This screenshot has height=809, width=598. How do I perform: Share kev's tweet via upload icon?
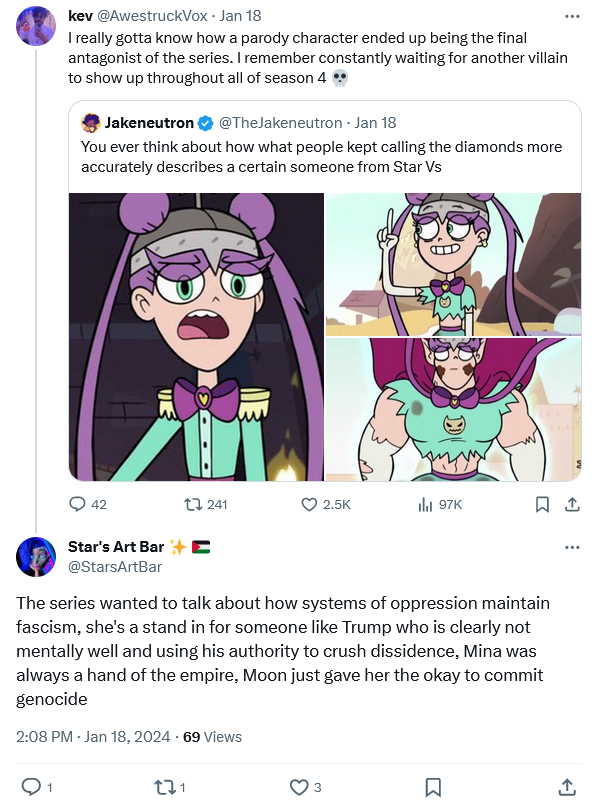click(572, 504)
